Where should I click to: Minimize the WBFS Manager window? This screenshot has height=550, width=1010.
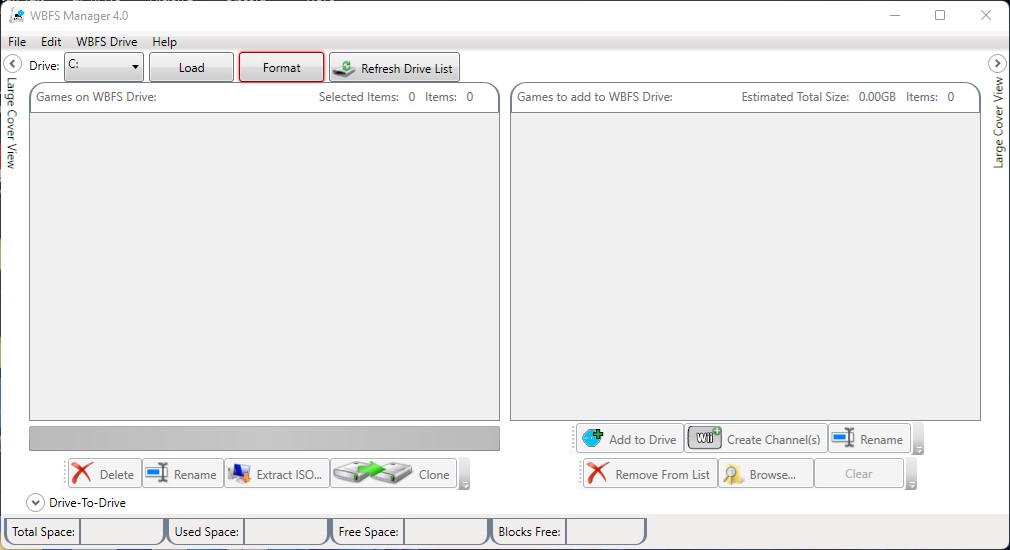895,15
